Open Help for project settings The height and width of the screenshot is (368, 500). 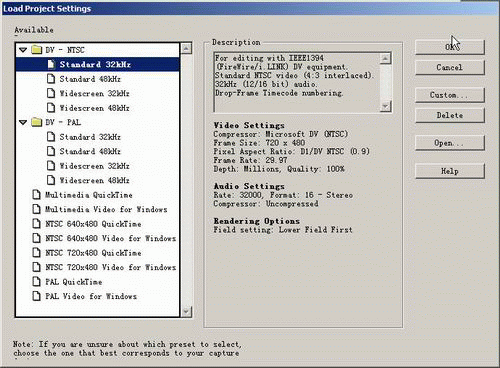450,171
